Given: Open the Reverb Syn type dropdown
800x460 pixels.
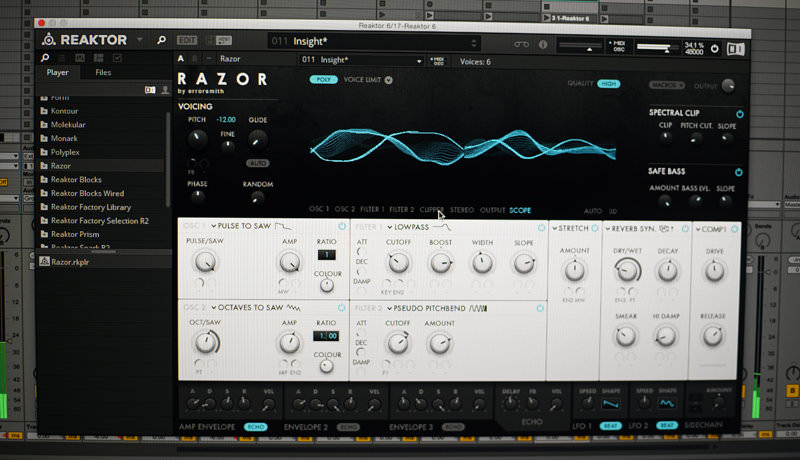Looking at the screenshot, I should click(608, 229).
